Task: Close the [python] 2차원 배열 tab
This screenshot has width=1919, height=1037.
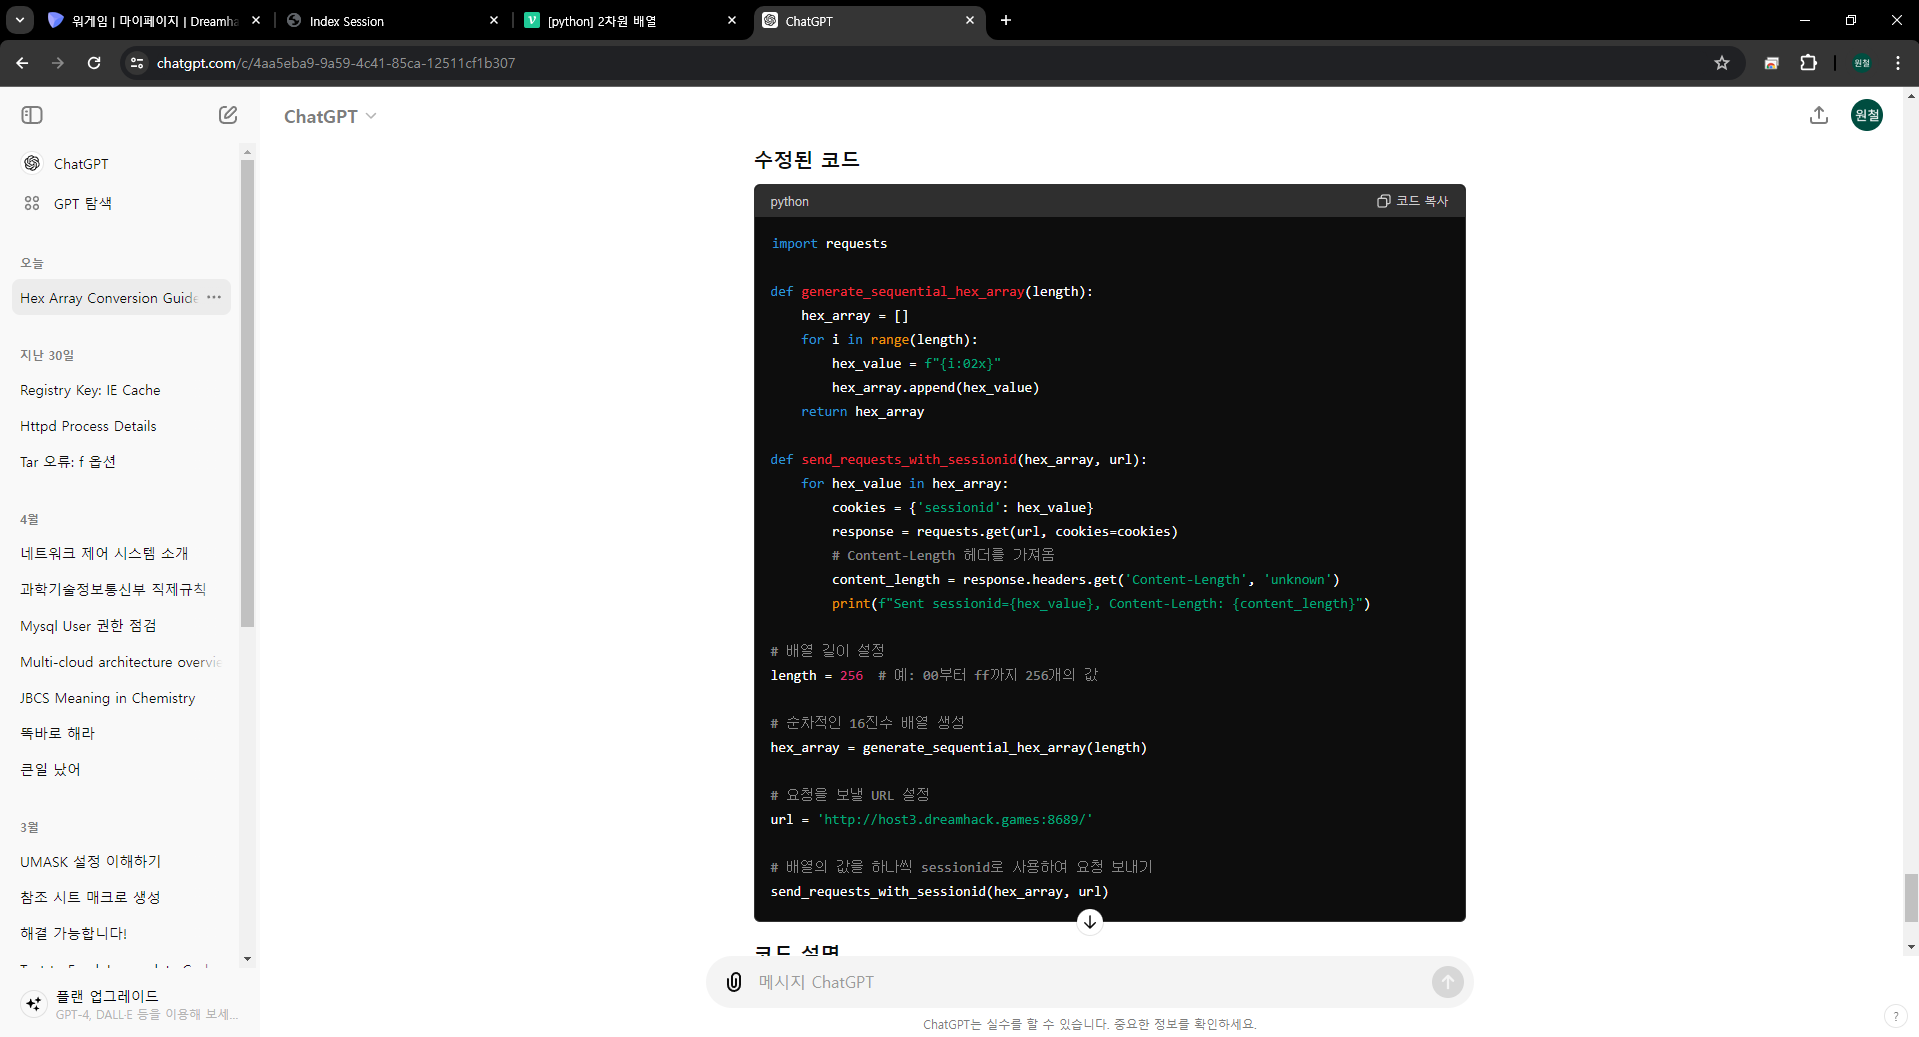Action: [732, 20]
